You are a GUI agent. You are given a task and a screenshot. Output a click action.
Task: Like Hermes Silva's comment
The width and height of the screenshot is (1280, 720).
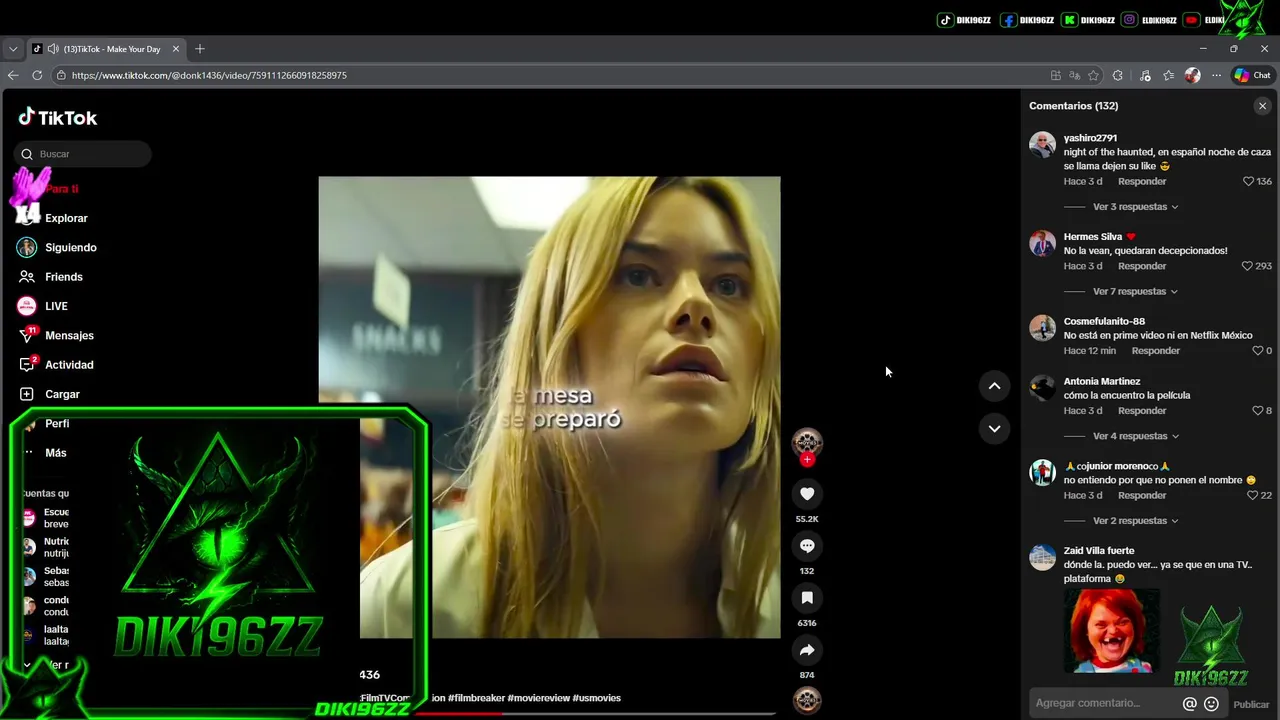click(1247, 266)
